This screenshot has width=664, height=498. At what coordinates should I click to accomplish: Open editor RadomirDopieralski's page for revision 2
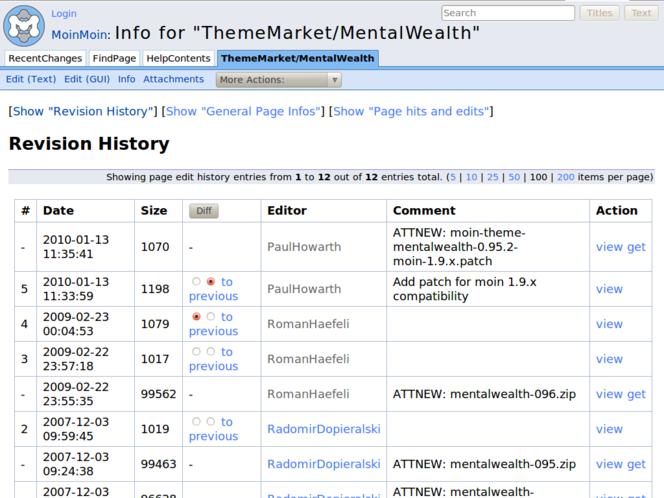click(x=323, y=429)
